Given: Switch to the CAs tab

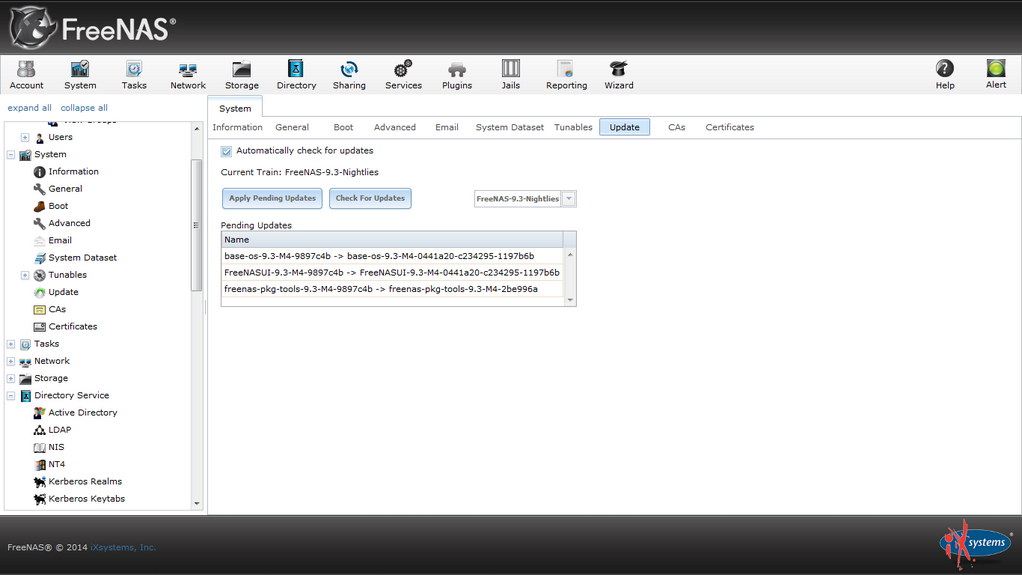Looking at the screenshot, I should (677, 127).
